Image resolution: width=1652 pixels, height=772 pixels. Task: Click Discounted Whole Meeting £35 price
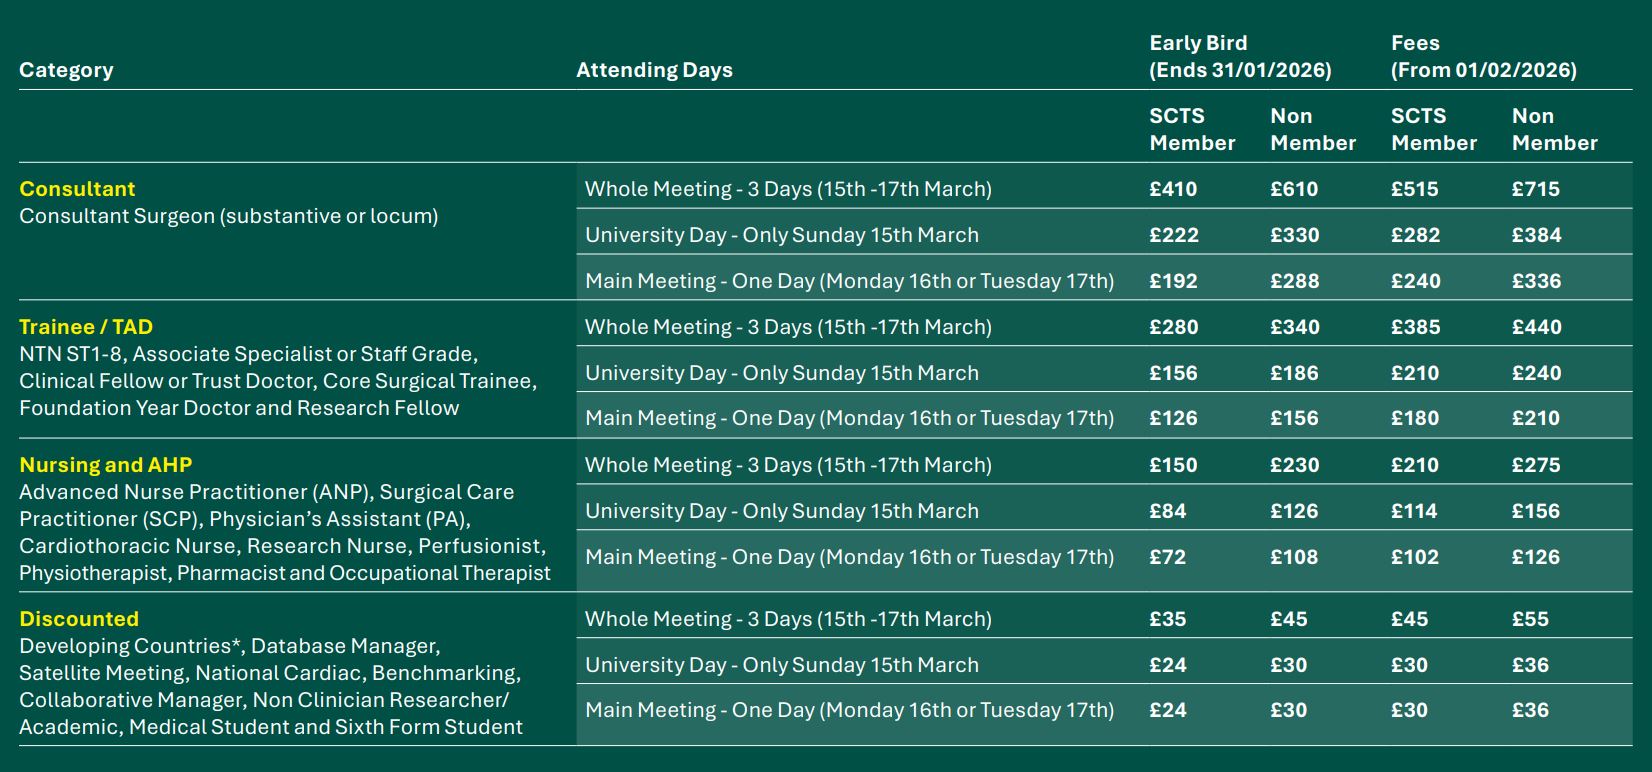[x=1167, y=619]
